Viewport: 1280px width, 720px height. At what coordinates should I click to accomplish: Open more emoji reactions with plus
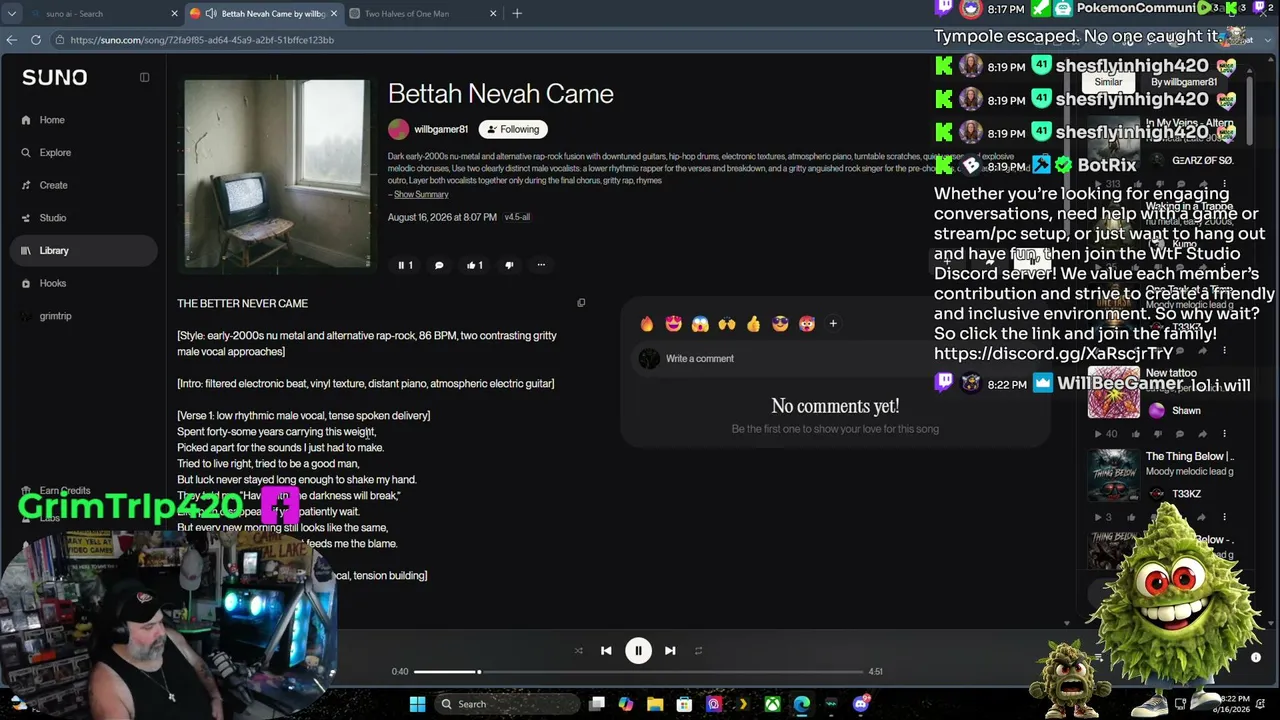833,323
